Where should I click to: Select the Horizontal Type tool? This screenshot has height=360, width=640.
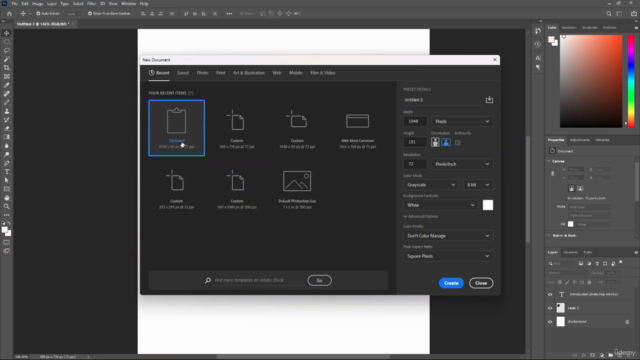point(7,172)
